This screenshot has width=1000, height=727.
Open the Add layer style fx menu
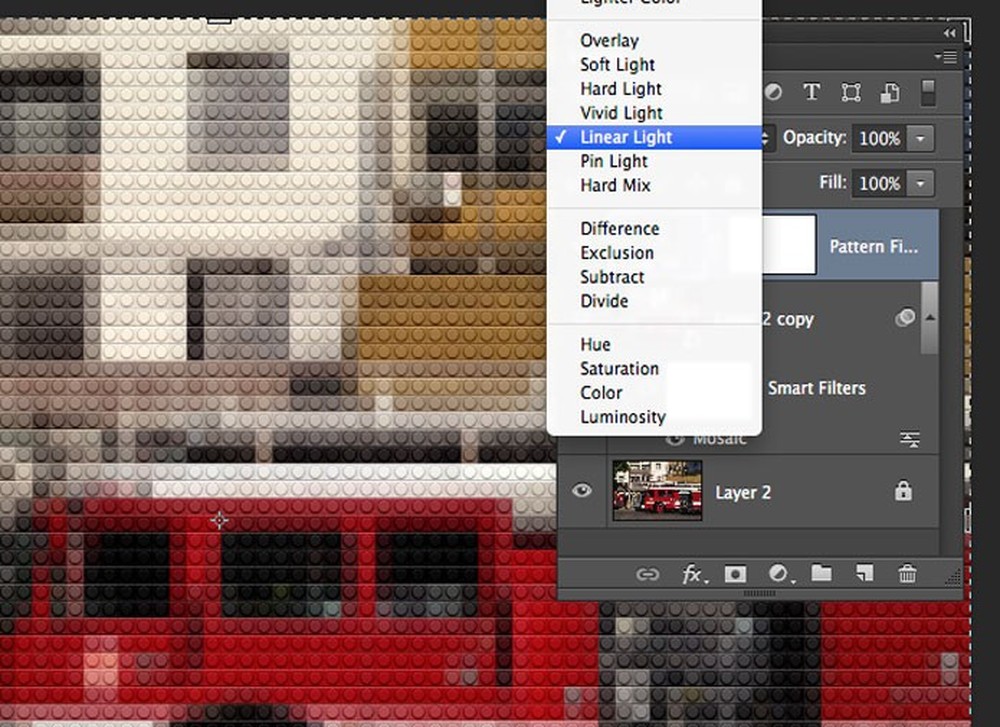coord(693,574)
